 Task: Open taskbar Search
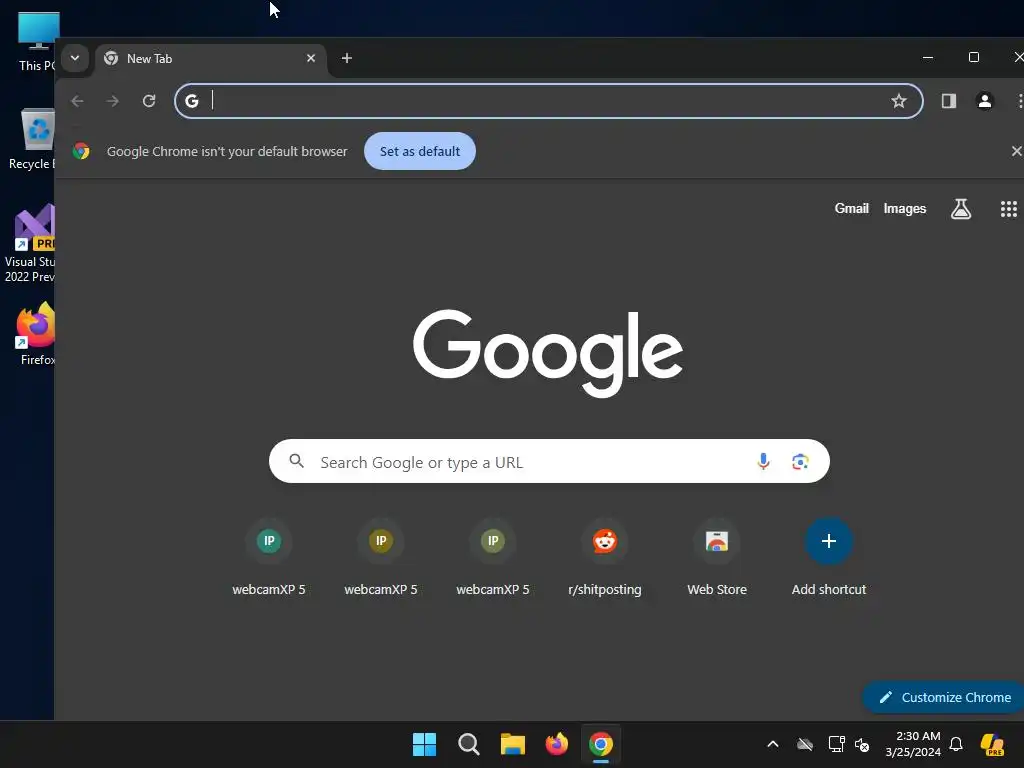(468, 744)
